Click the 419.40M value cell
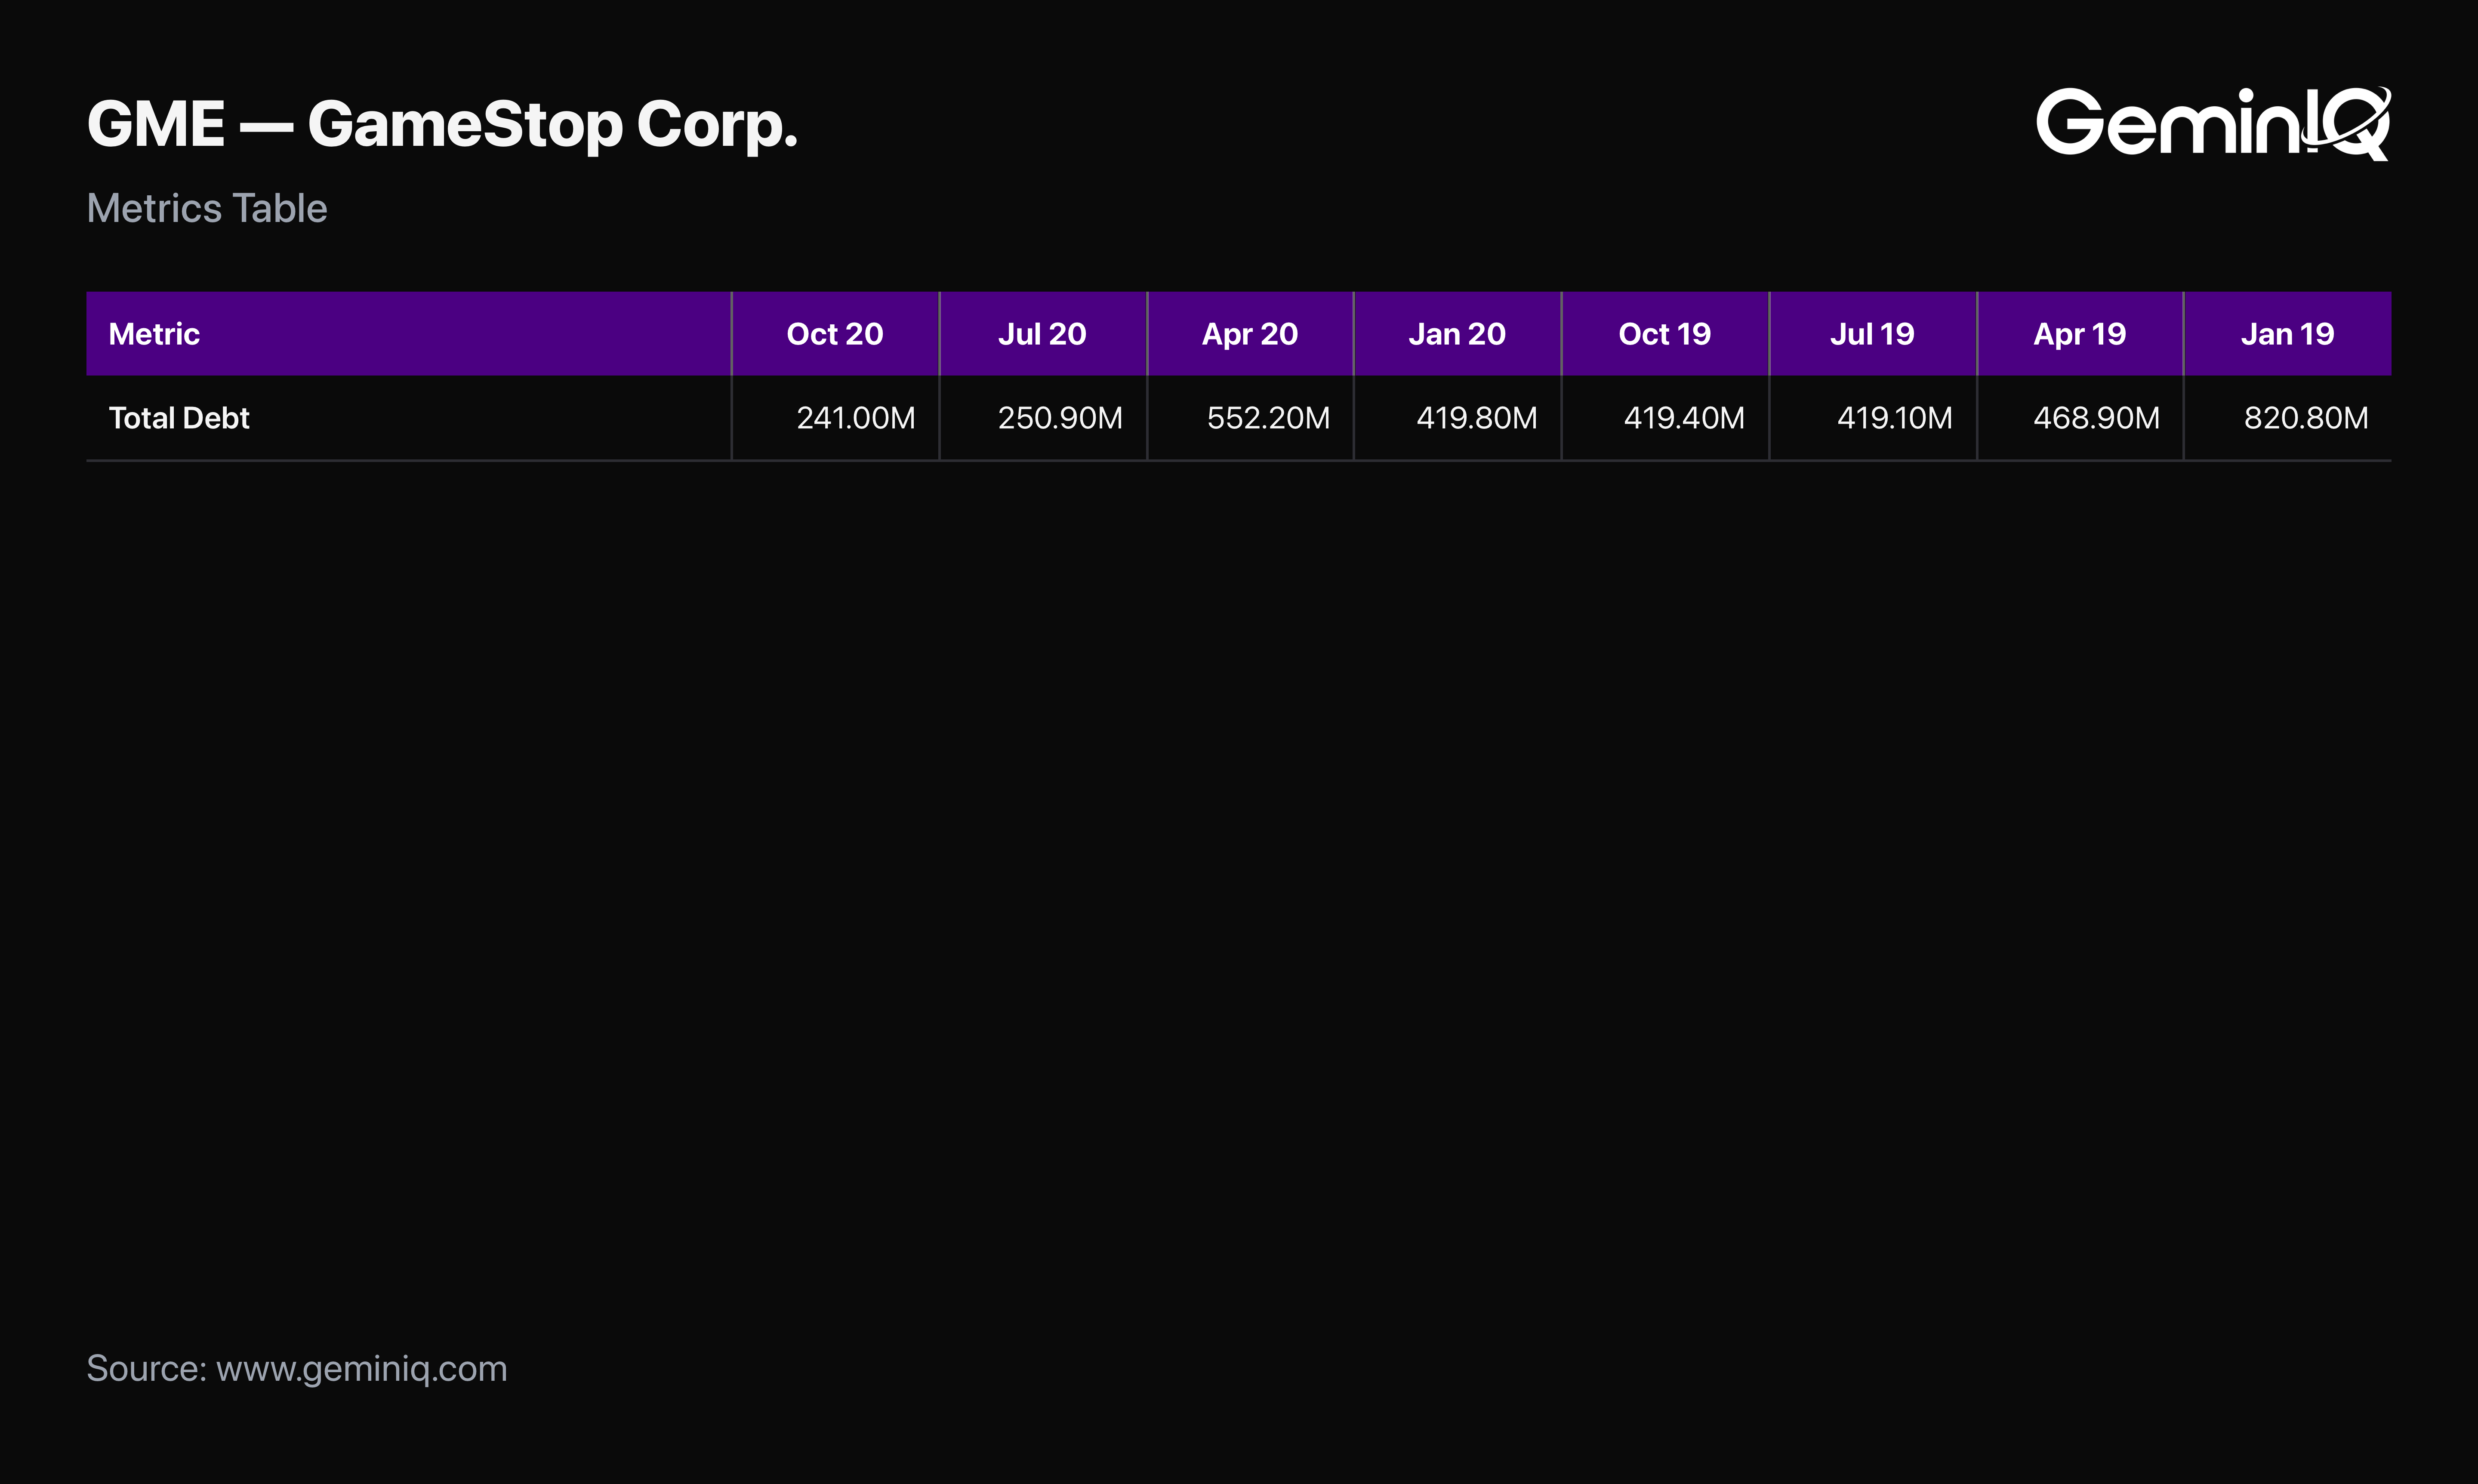The image size is (2478, 1484). [1665, 418]
